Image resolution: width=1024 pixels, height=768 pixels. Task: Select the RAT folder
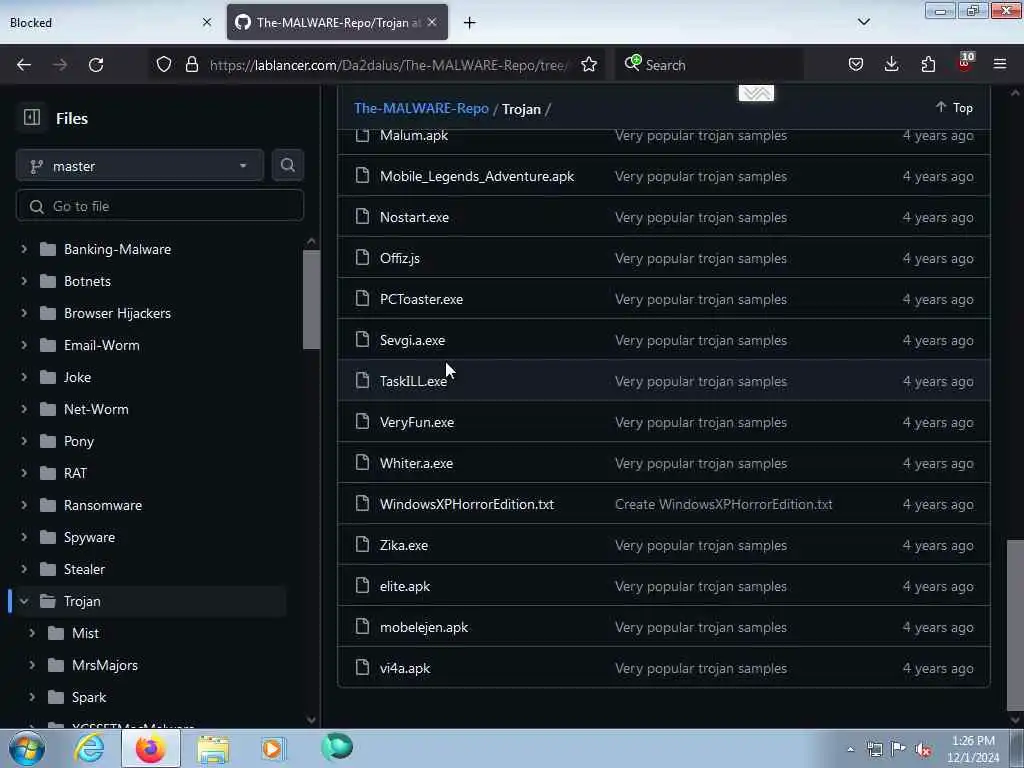click(x=75, y=473)
